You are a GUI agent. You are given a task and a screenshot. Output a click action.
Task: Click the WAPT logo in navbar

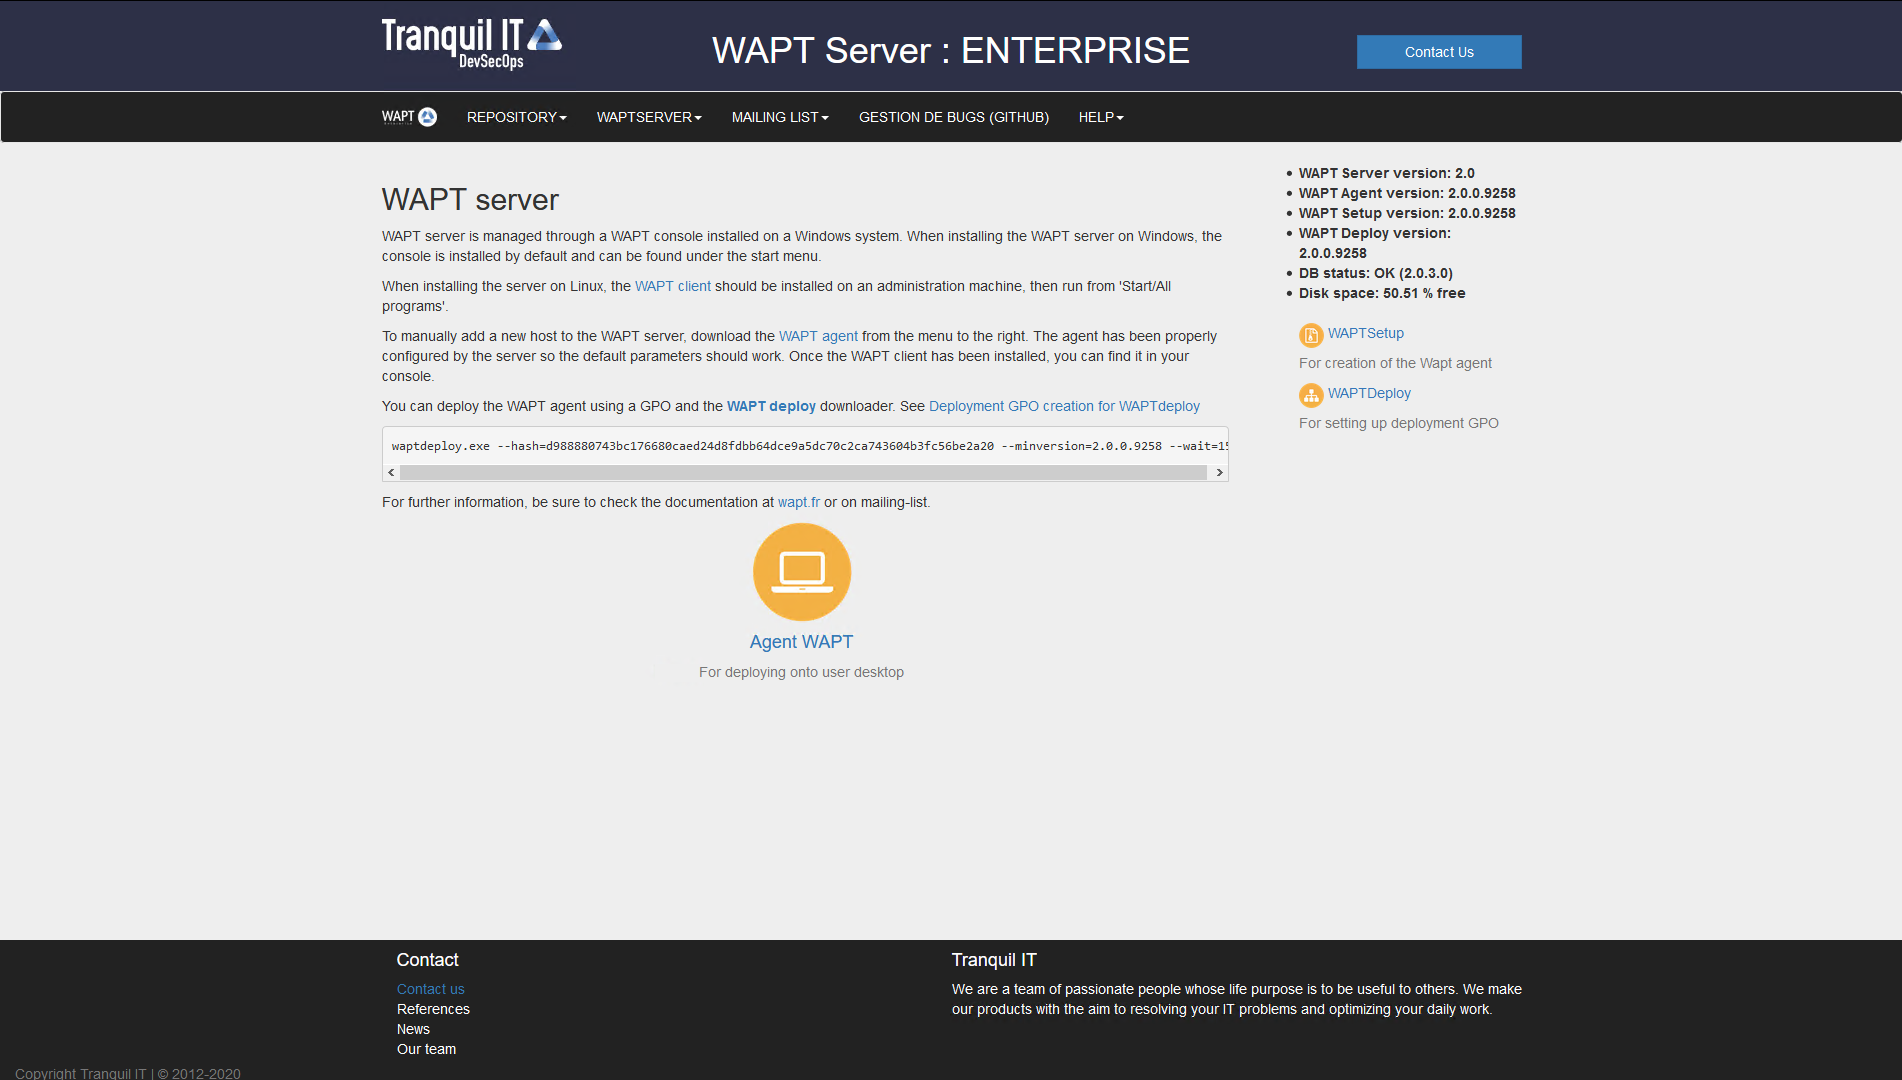[409, 117]
